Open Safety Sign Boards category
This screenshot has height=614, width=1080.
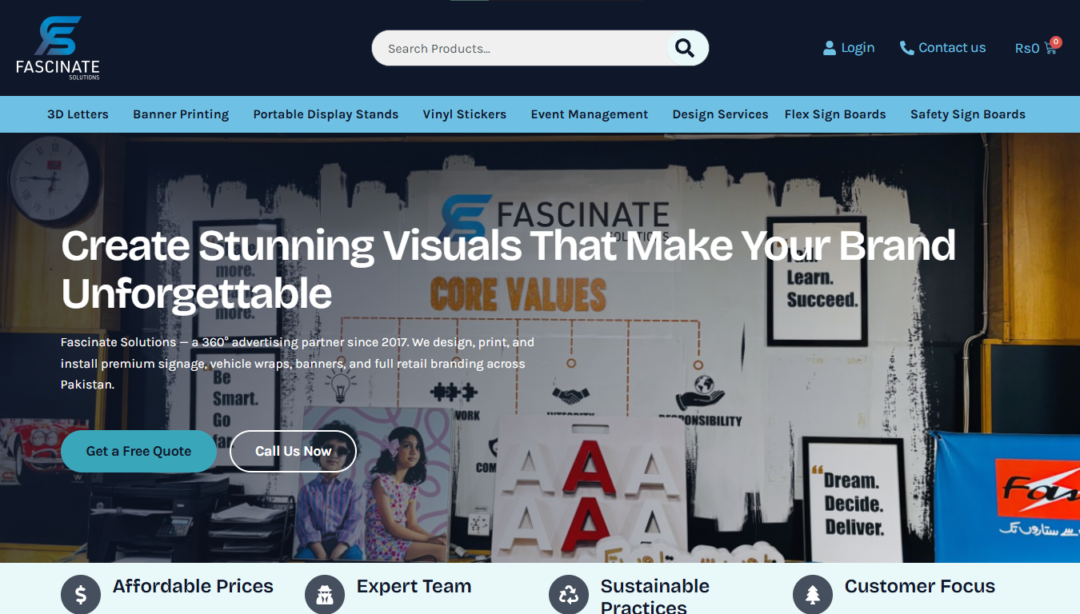coord(967,114)
